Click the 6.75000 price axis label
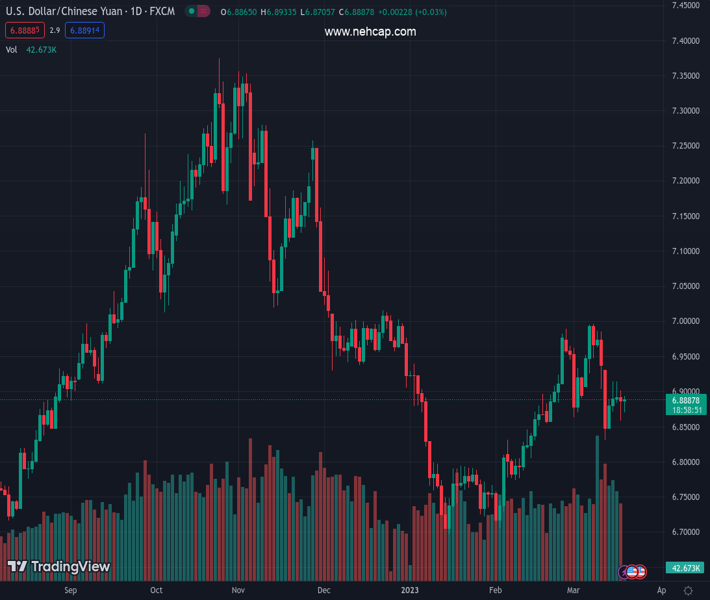 [686, 497]
